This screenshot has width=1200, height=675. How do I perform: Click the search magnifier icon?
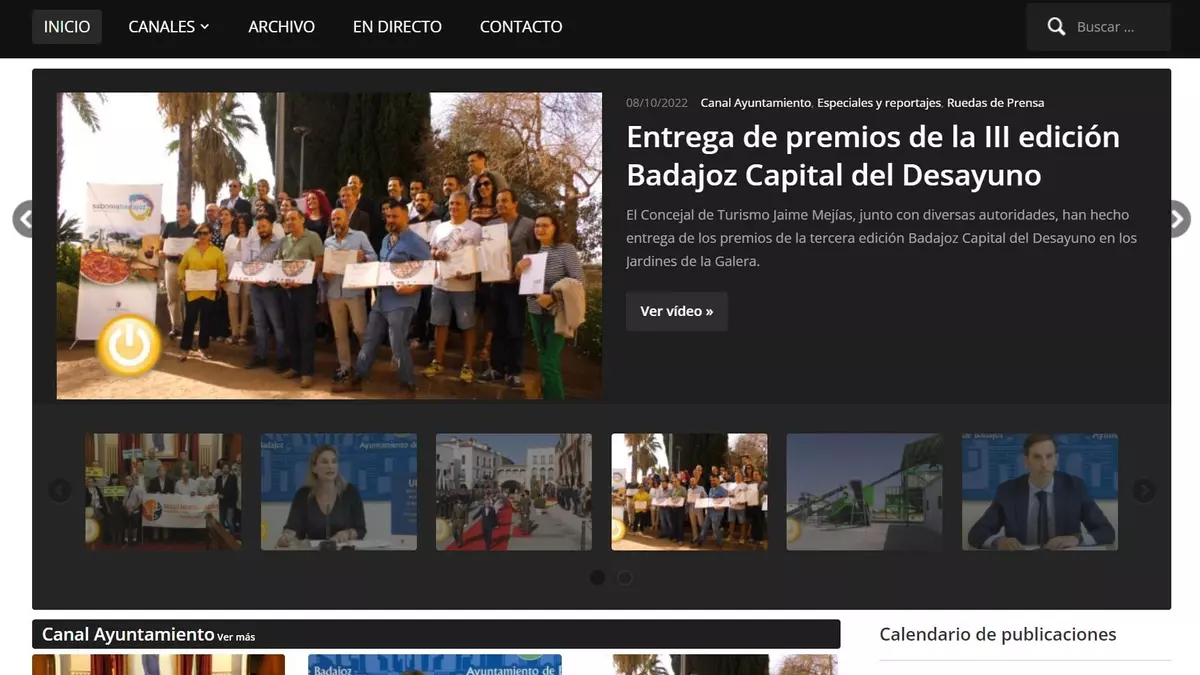[x=1056, y=27]
